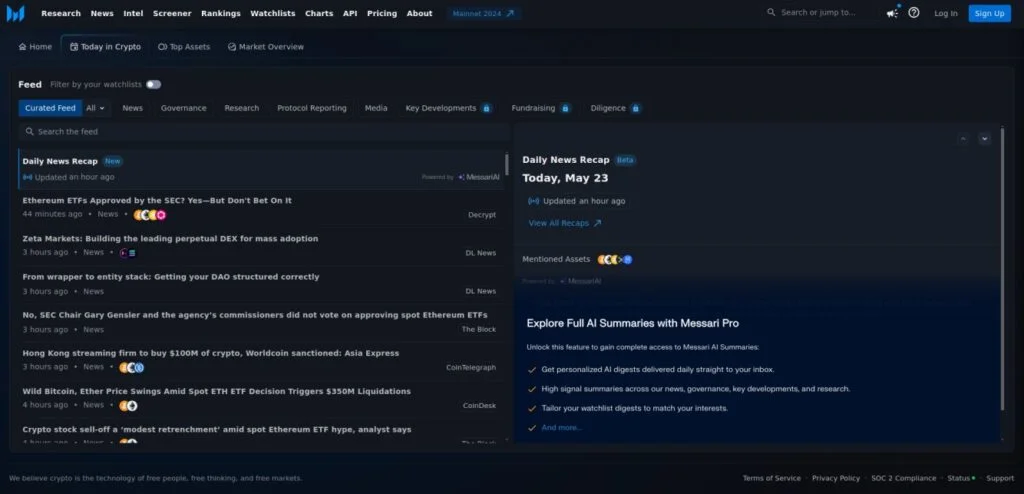Image resolution: width=1024 pixels, height=494 pixels.
Task: Click the Messari logo icon
Action: coord(15,13)
